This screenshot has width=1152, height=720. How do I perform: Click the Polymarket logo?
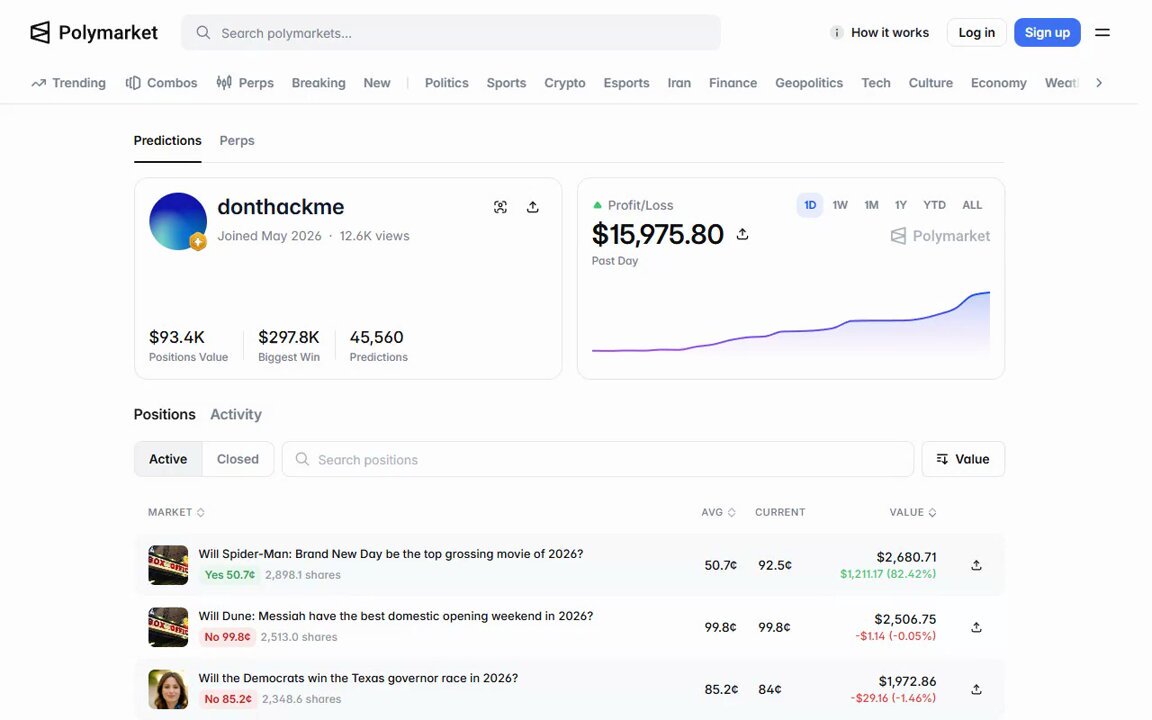[x=93, y=32]
